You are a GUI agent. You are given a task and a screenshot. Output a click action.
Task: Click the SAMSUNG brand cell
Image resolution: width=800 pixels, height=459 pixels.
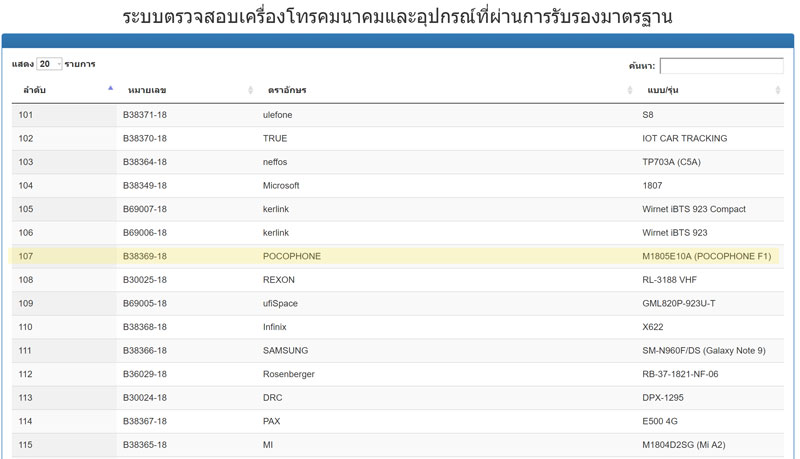285,350
